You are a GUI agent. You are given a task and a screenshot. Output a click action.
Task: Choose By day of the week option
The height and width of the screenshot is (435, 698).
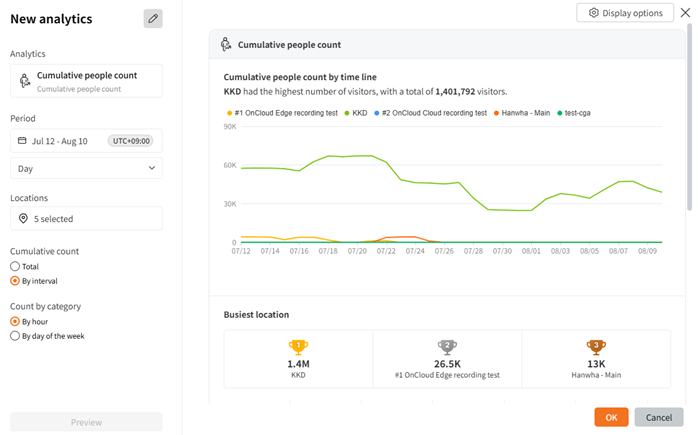coord(15,336)
